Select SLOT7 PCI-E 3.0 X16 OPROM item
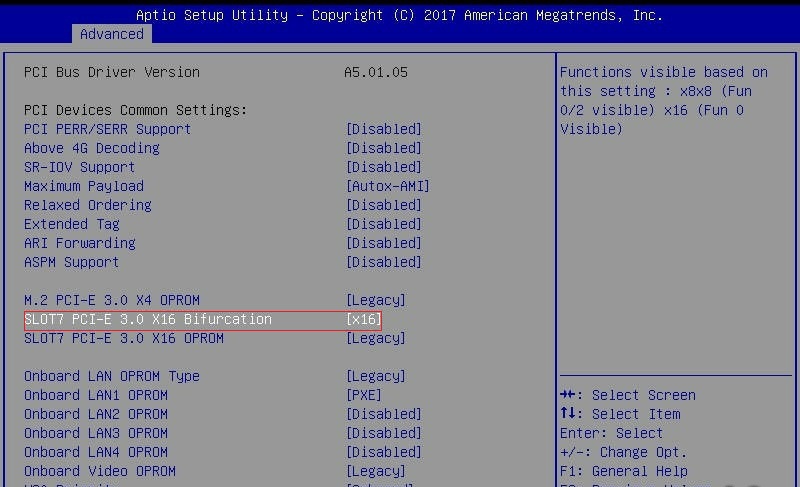This screenshot has width=800, height=487. pos(124,338)
